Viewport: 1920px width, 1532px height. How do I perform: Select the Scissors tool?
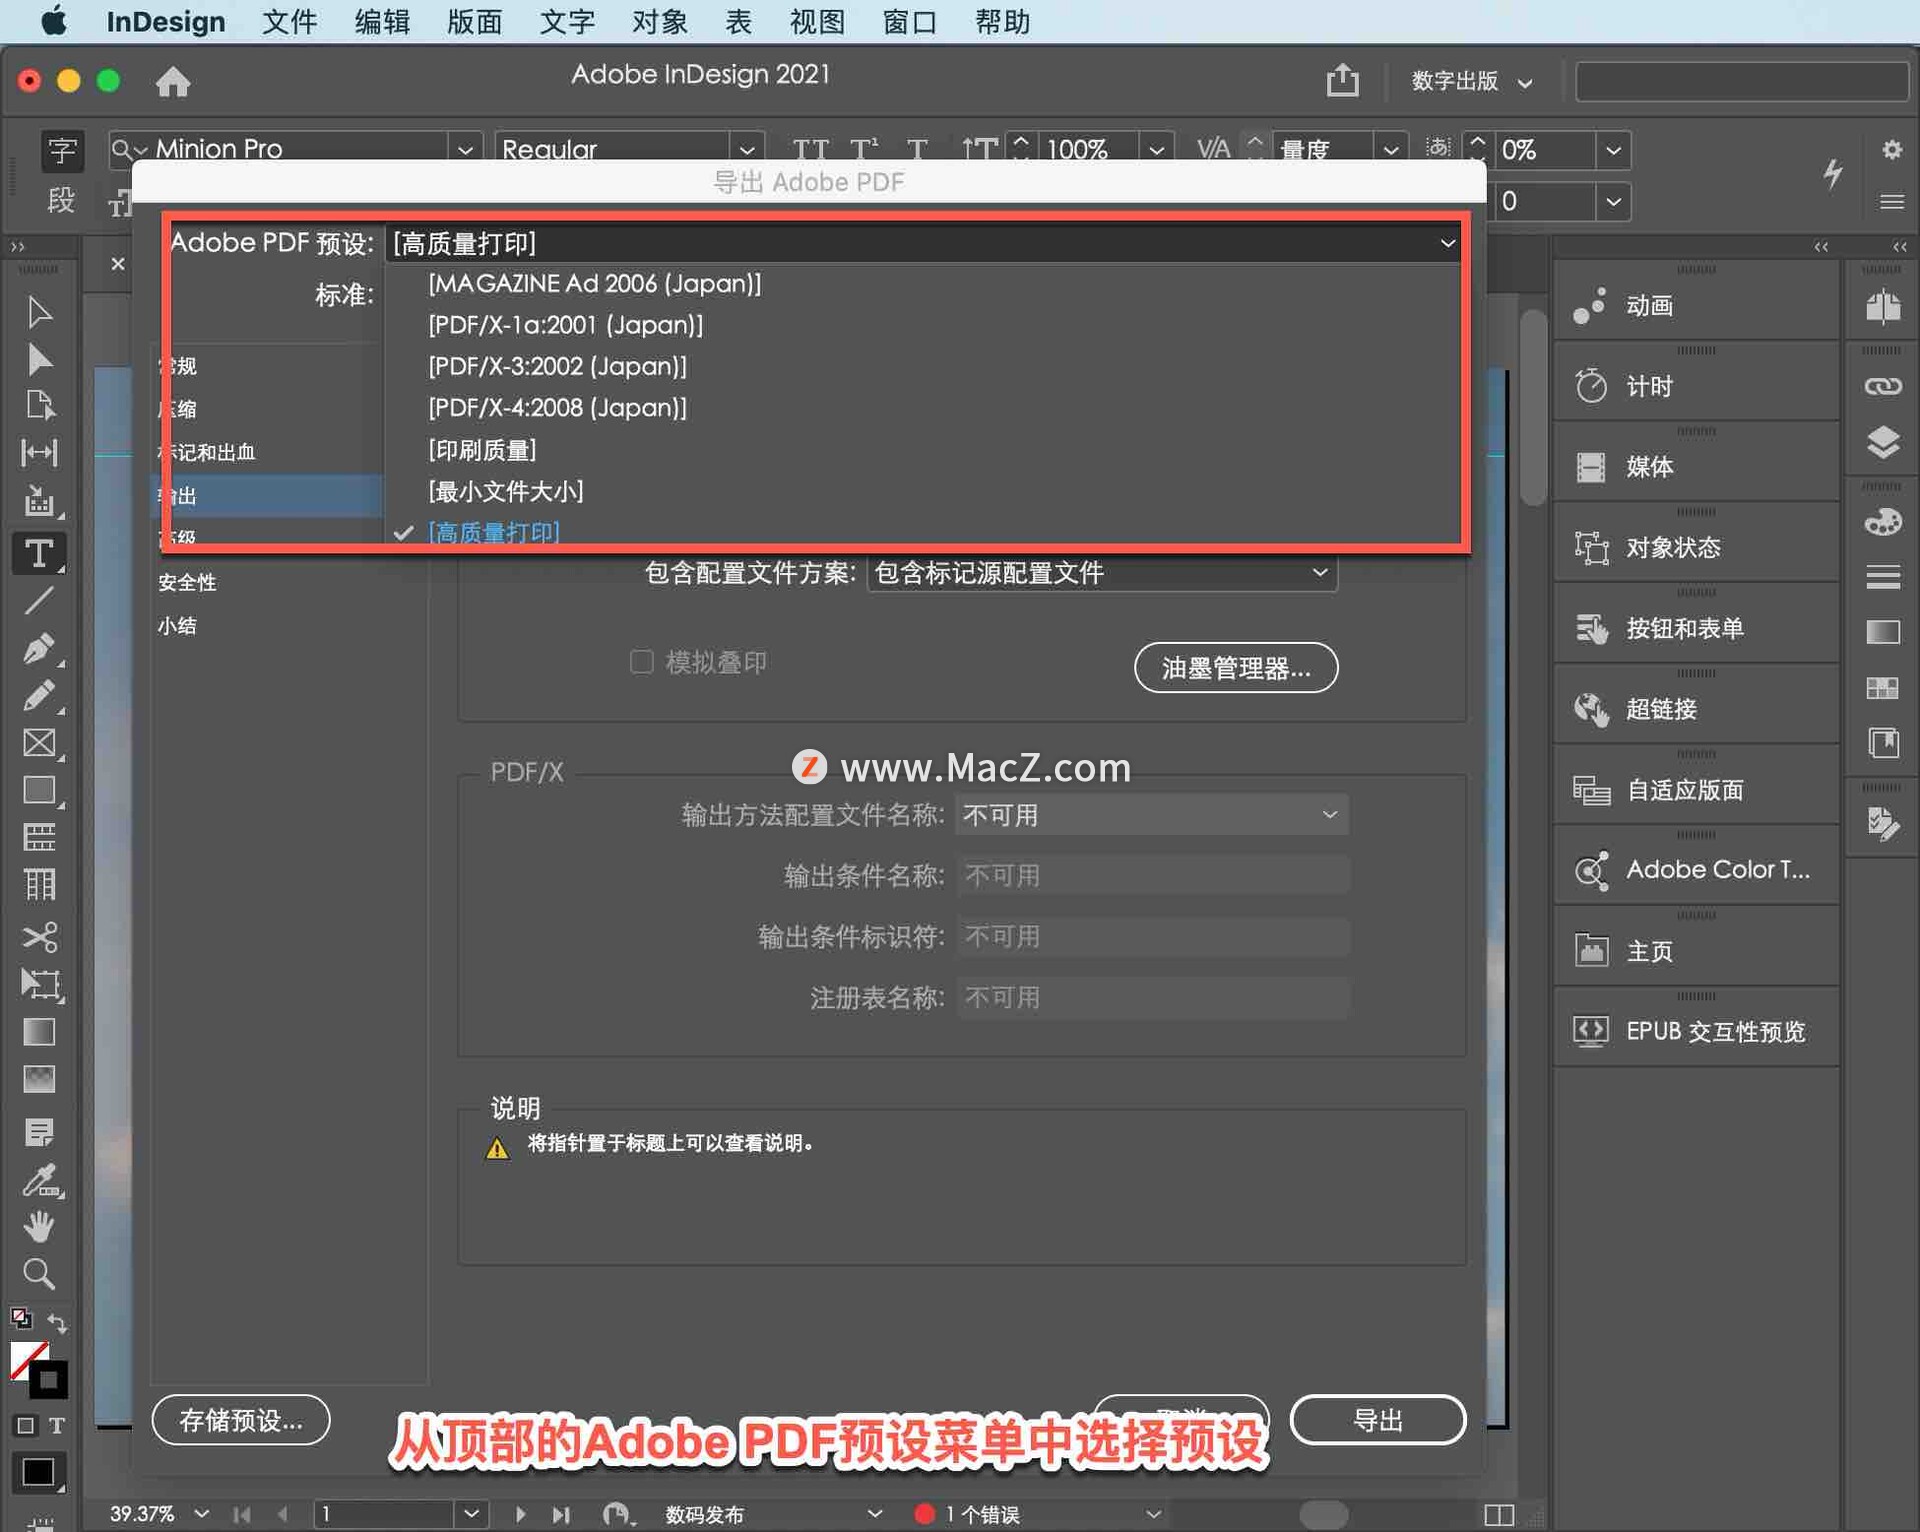click(x=39, y=937)
